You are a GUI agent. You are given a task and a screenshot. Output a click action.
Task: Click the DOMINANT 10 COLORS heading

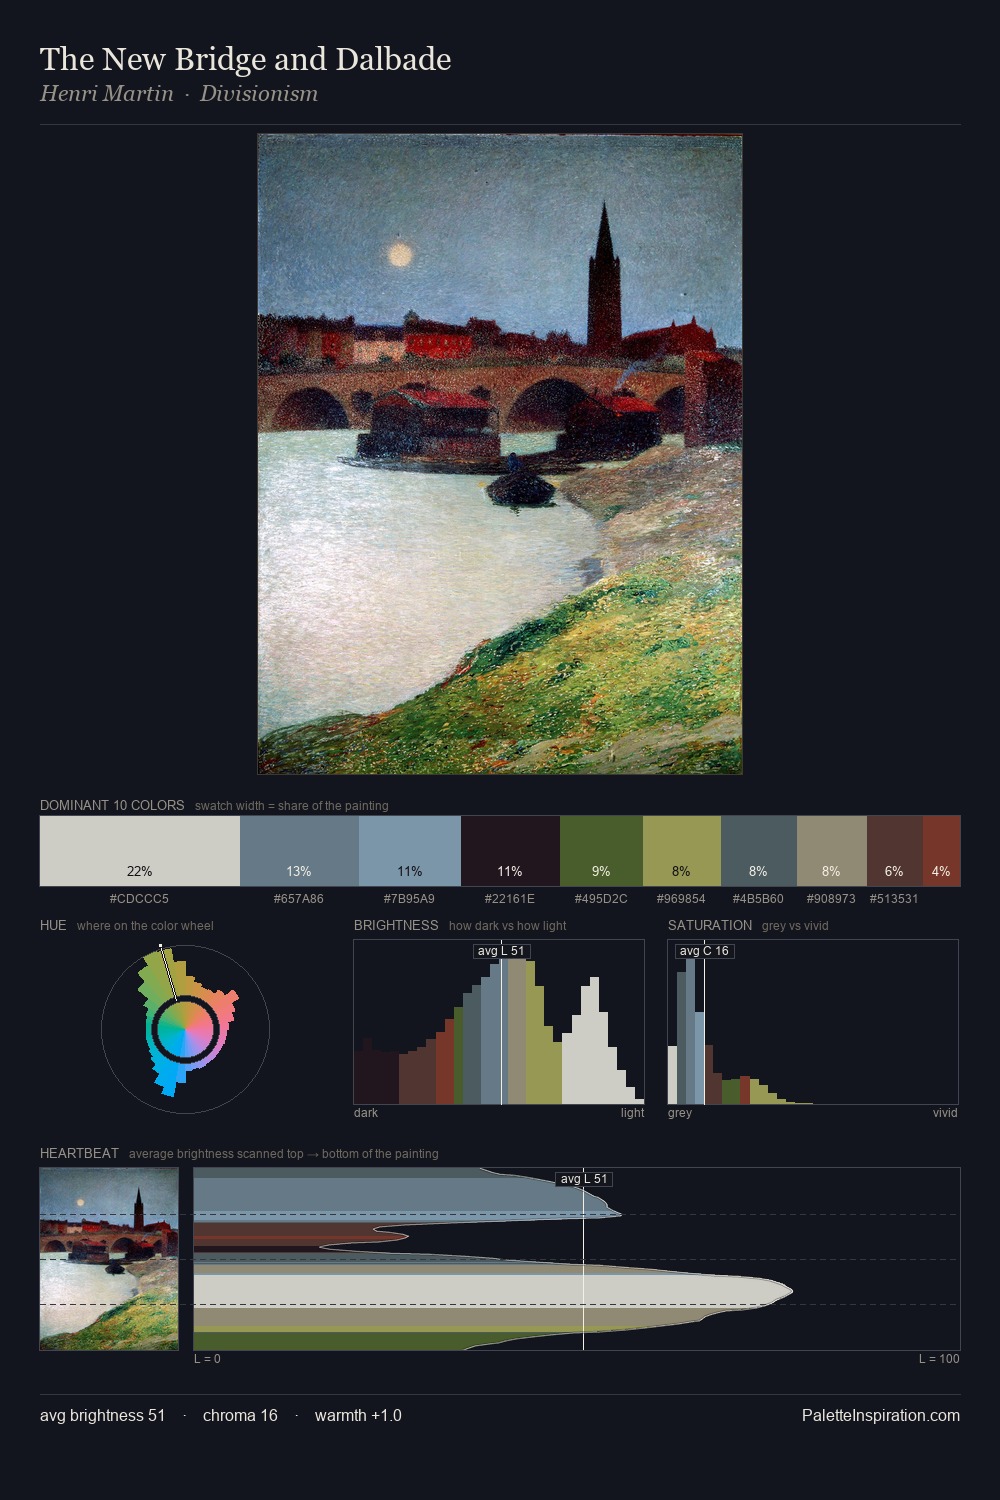click(x=112, y=805)
